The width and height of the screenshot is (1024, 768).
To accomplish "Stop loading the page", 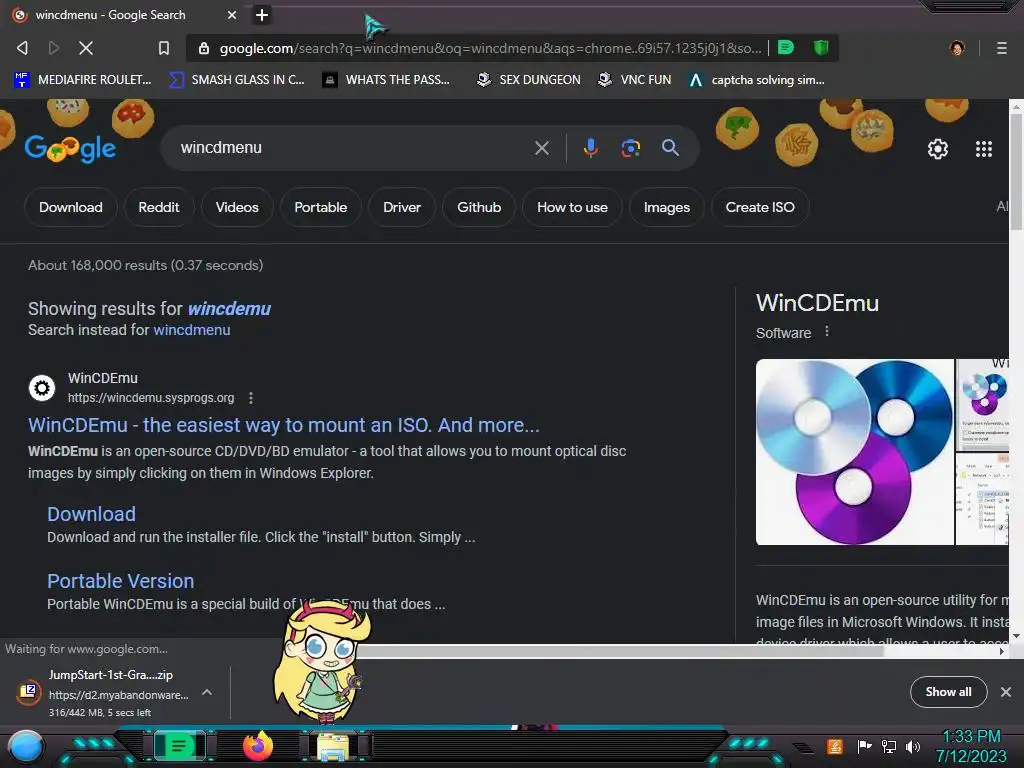I will [86, 48].
